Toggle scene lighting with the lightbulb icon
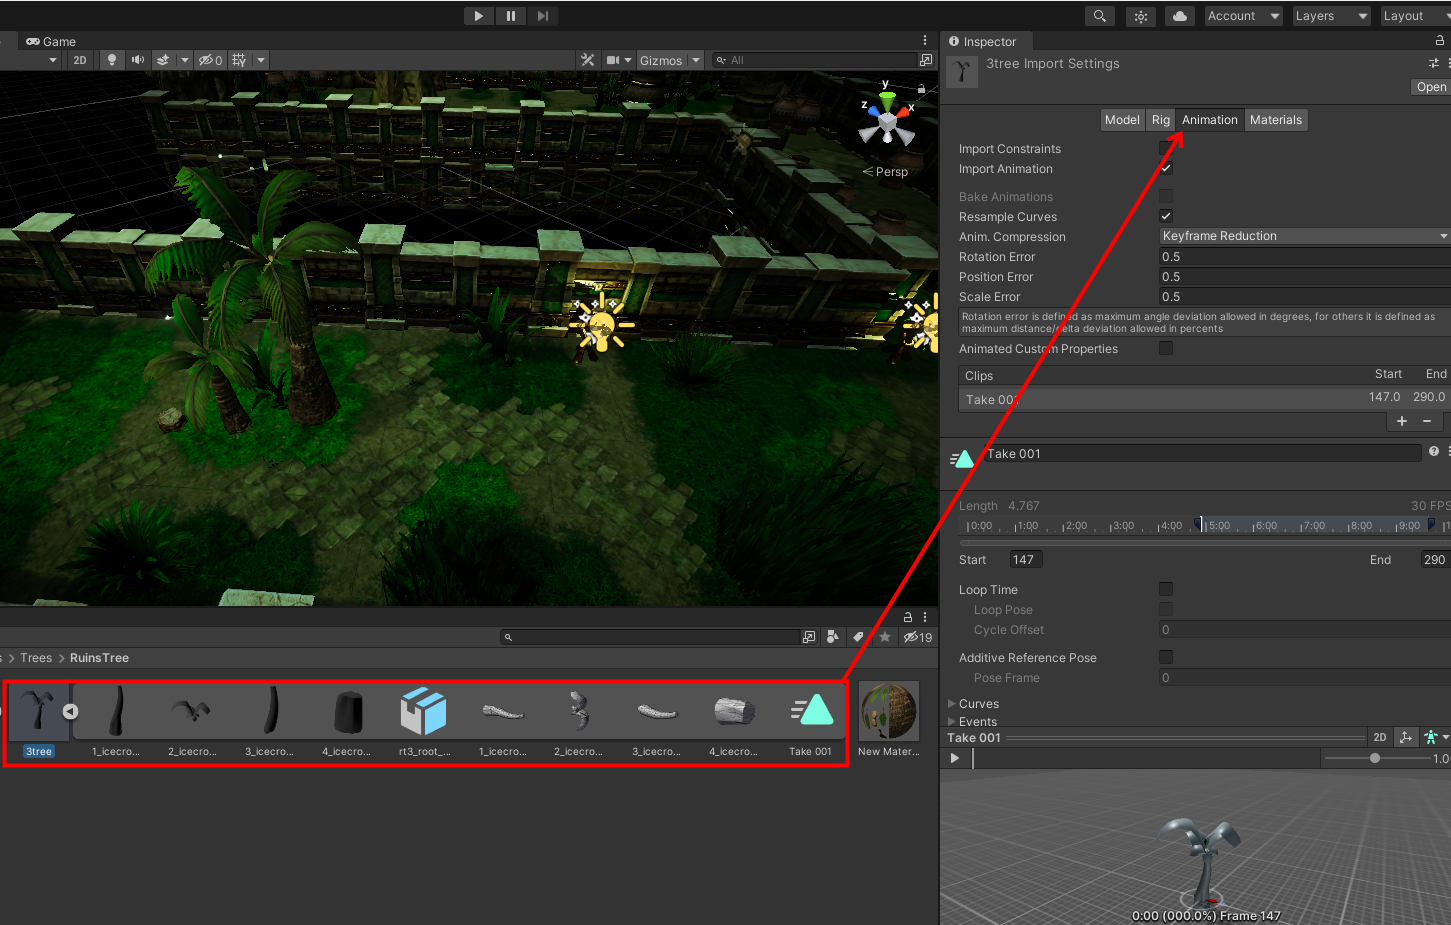 click(111, 60)
